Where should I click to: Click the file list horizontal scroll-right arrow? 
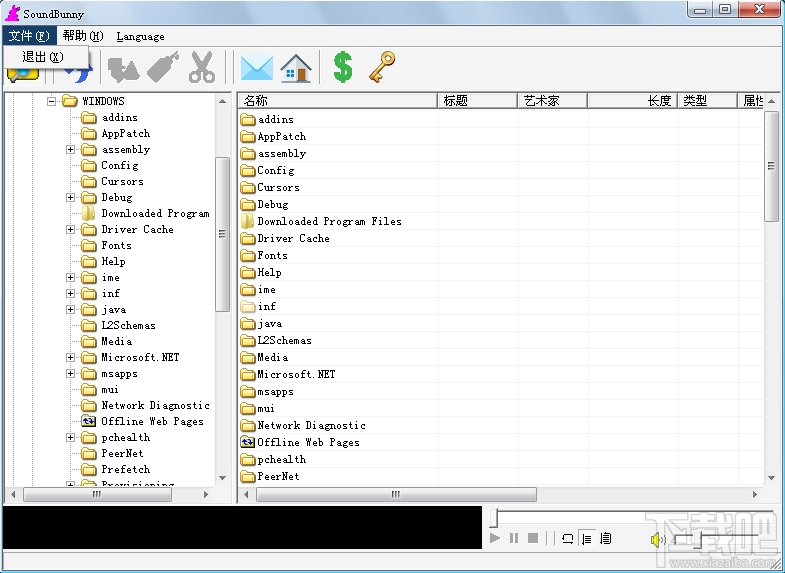tap(755, 494)
